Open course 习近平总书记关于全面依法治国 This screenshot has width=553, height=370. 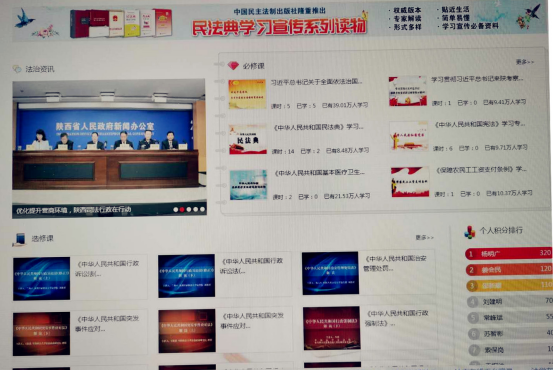tap(316, 82)
